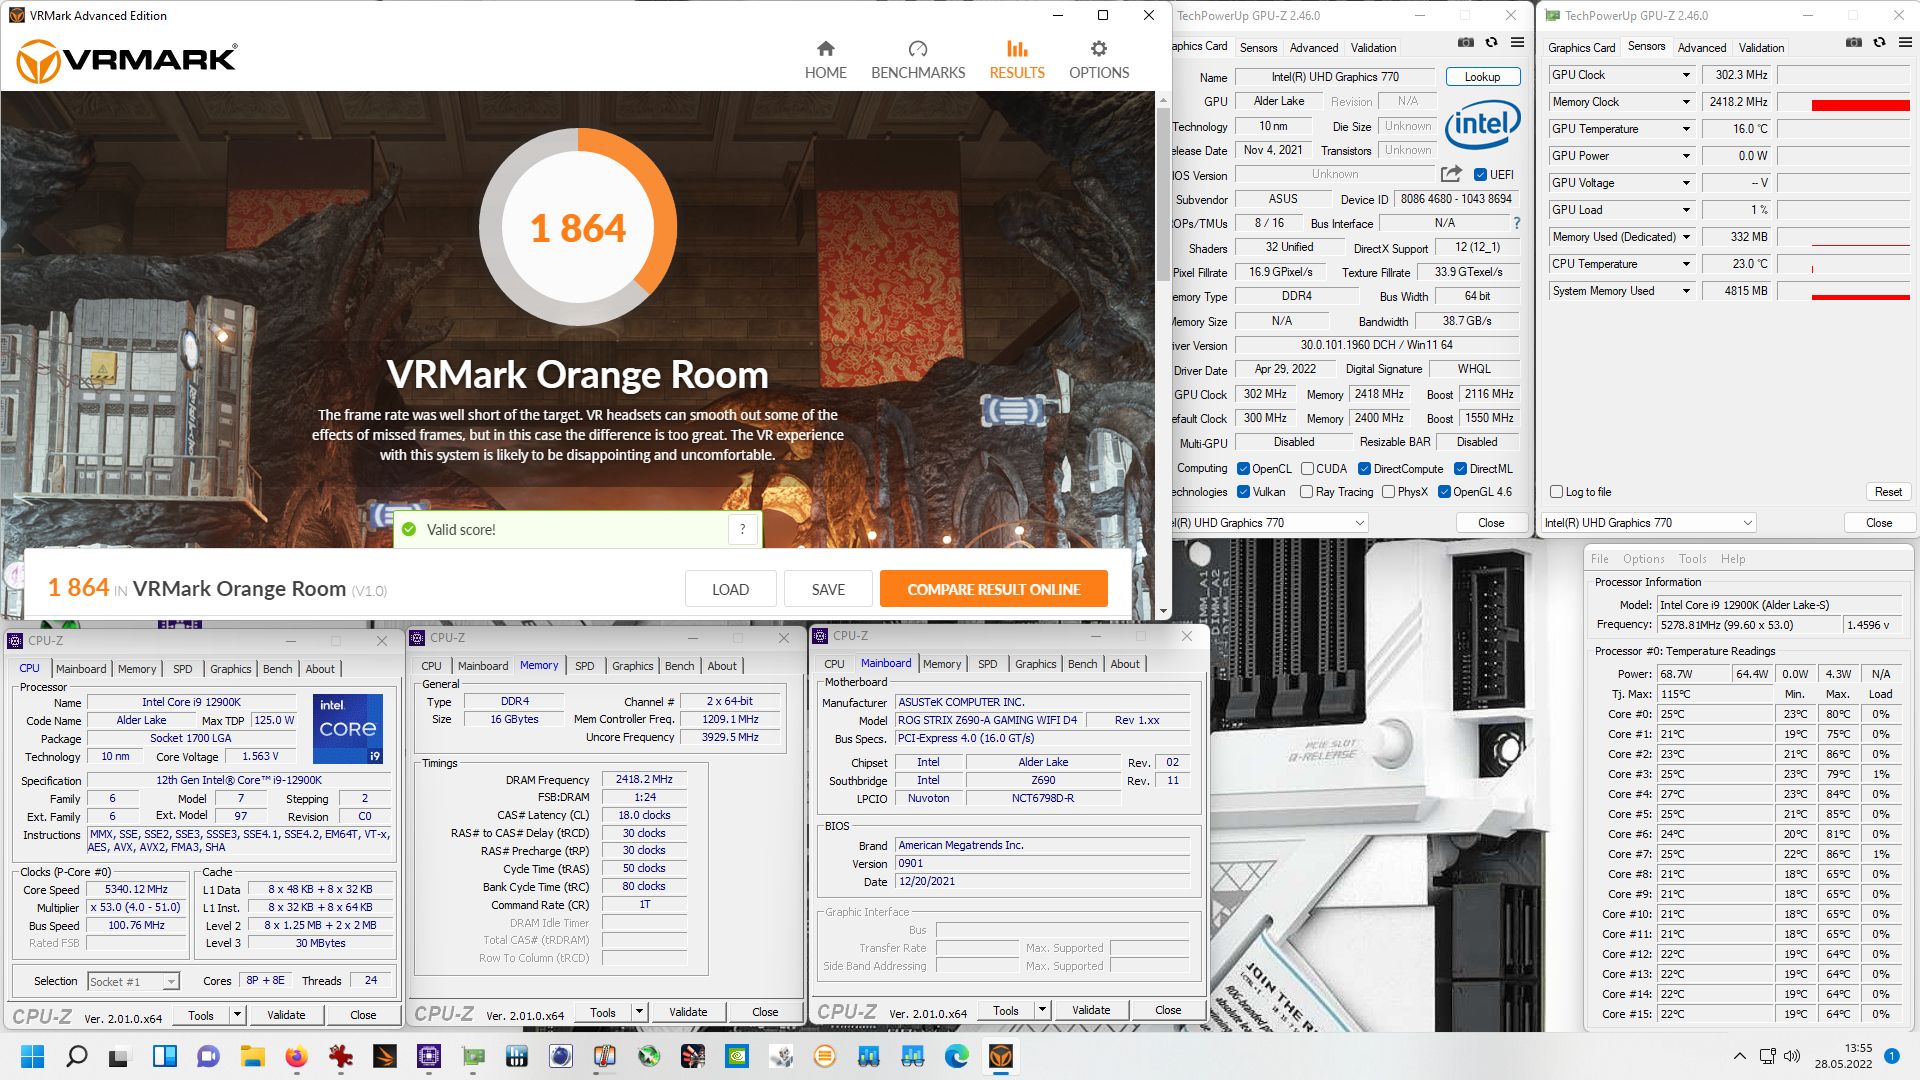Show hidden system tray icons
Image resolution: width=1920 pixels, height=1080 pixels.
(1739, 1056)
